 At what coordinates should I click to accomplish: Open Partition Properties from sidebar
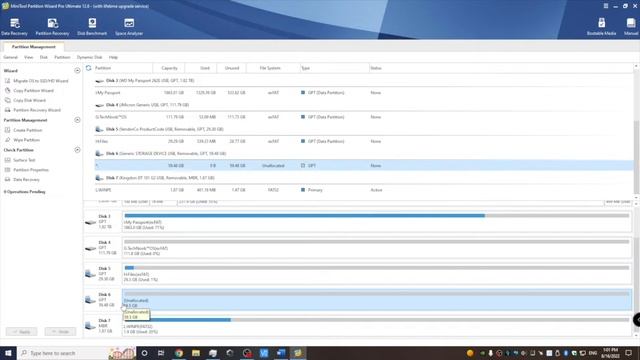pyautogui.click(x=27, y=170)
